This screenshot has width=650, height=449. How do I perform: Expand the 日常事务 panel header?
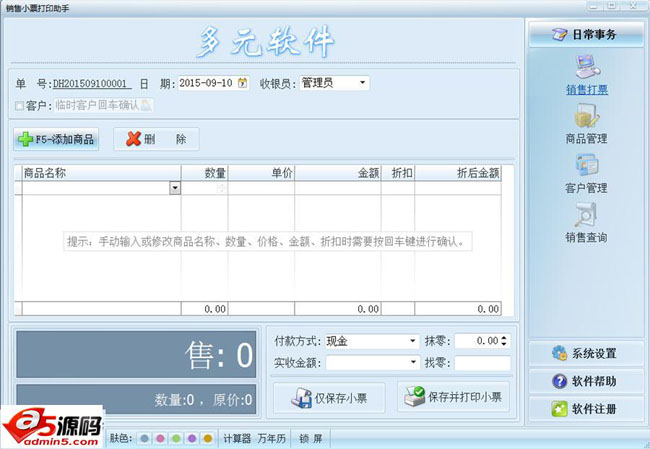[586, 34]
